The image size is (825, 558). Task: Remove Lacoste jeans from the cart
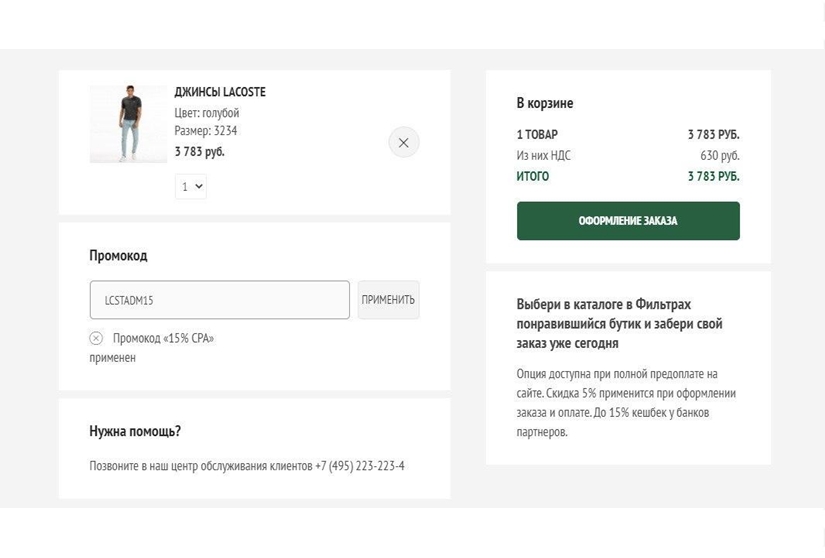(x=403, y=143)
